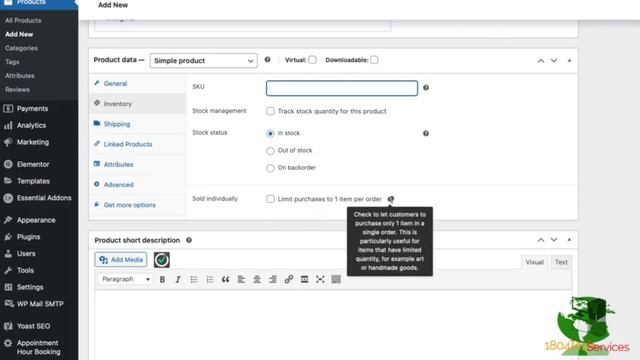Align text right in editor
The height and width of the screenshot is (360, 640).
click(273, 280)
